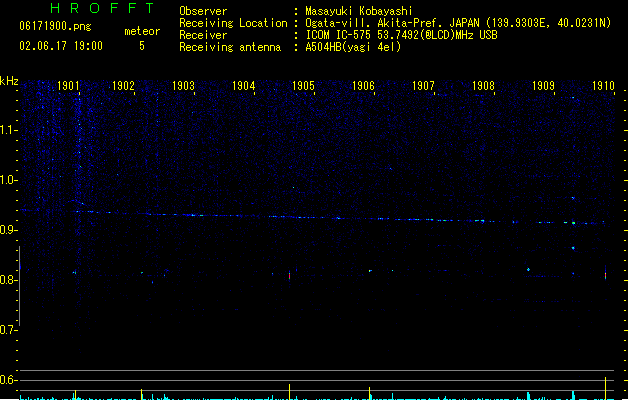Image resolution: width=629 pixels, height=400 pixels.
Task: Select the ICOM IC-575 receiver text
Action: [x=402, y=35]
